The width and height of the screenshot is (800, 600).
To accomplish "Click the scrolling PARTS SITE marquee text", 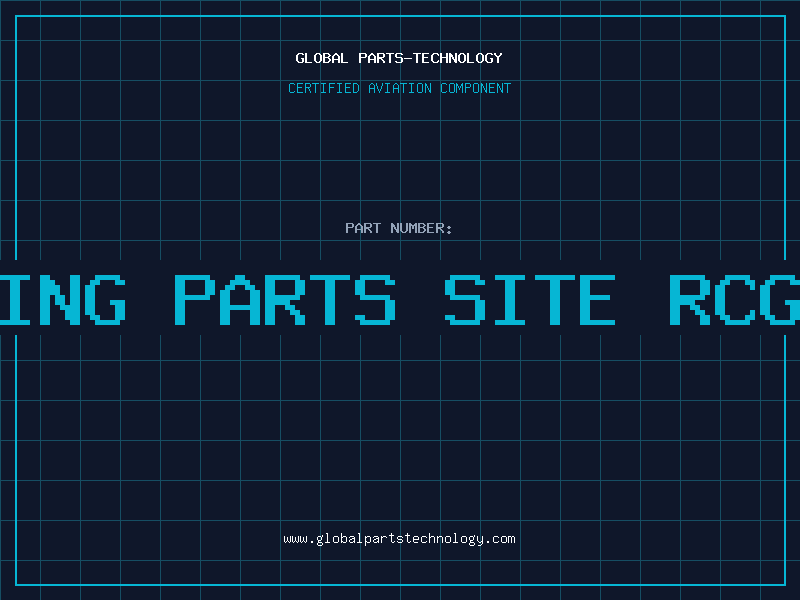I will point(400,299).
